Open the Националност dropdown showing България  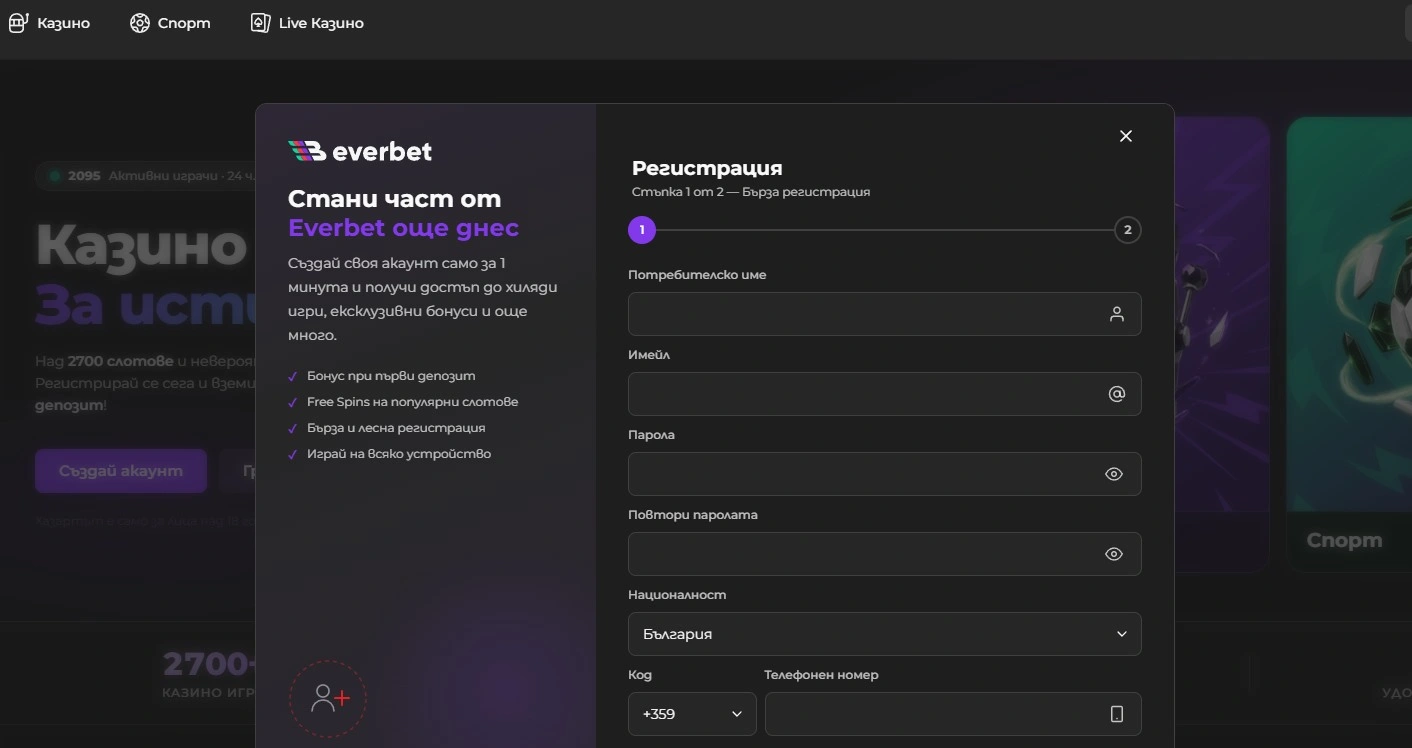coord(884,634)
